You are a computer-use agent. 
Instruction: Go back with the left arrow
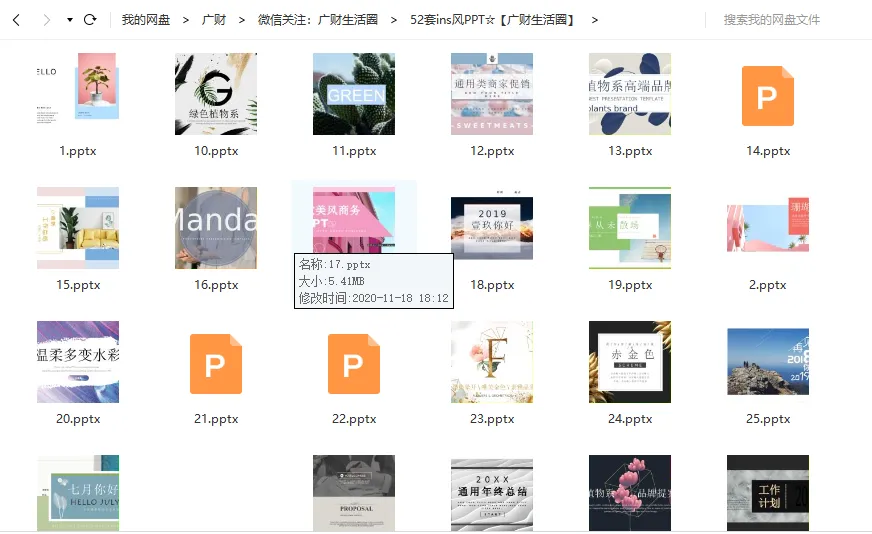click(x=17, y=20)
